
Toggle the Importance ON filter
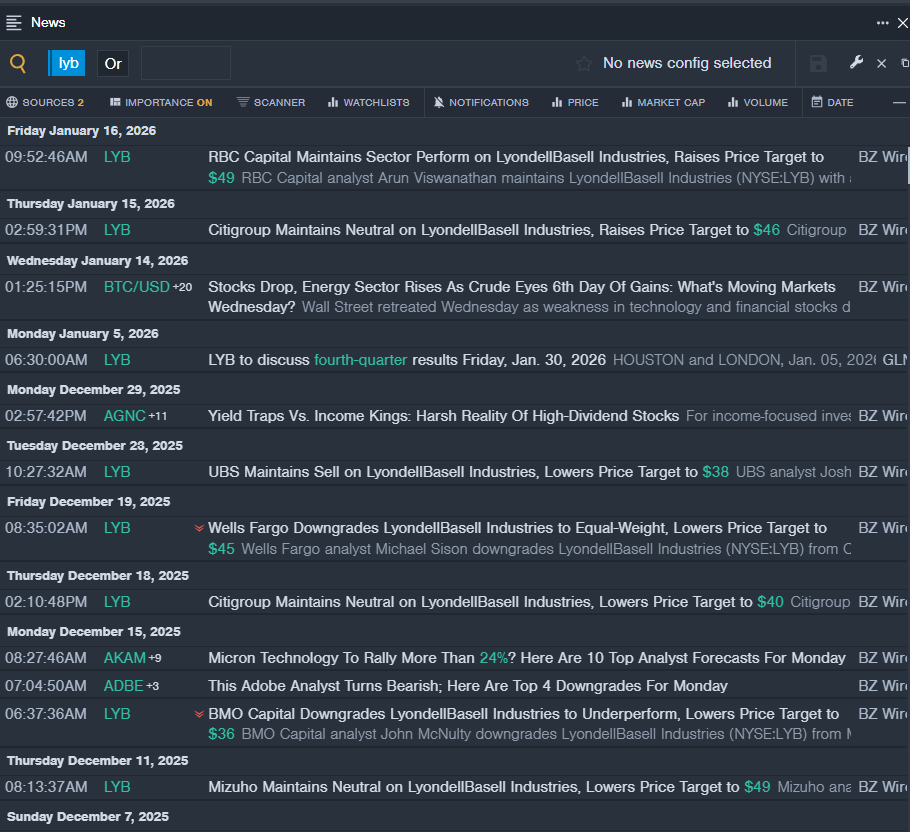point(161,102)
